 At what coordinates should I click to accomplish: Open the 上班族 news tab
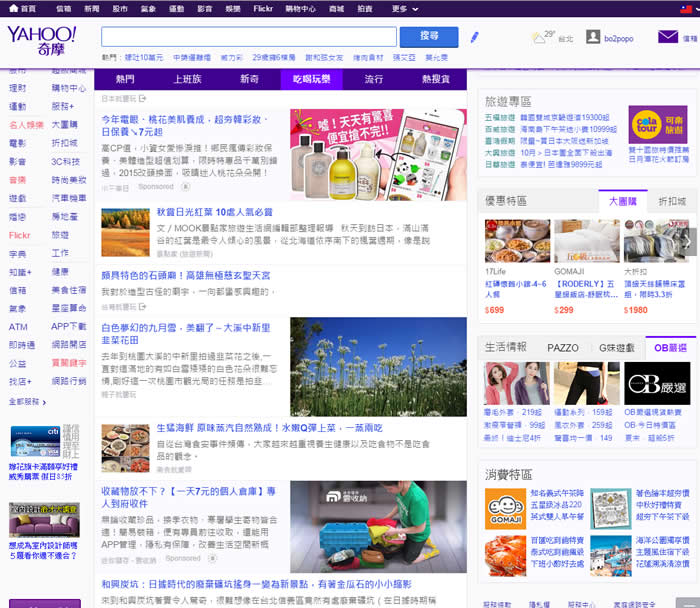[188, 78]
